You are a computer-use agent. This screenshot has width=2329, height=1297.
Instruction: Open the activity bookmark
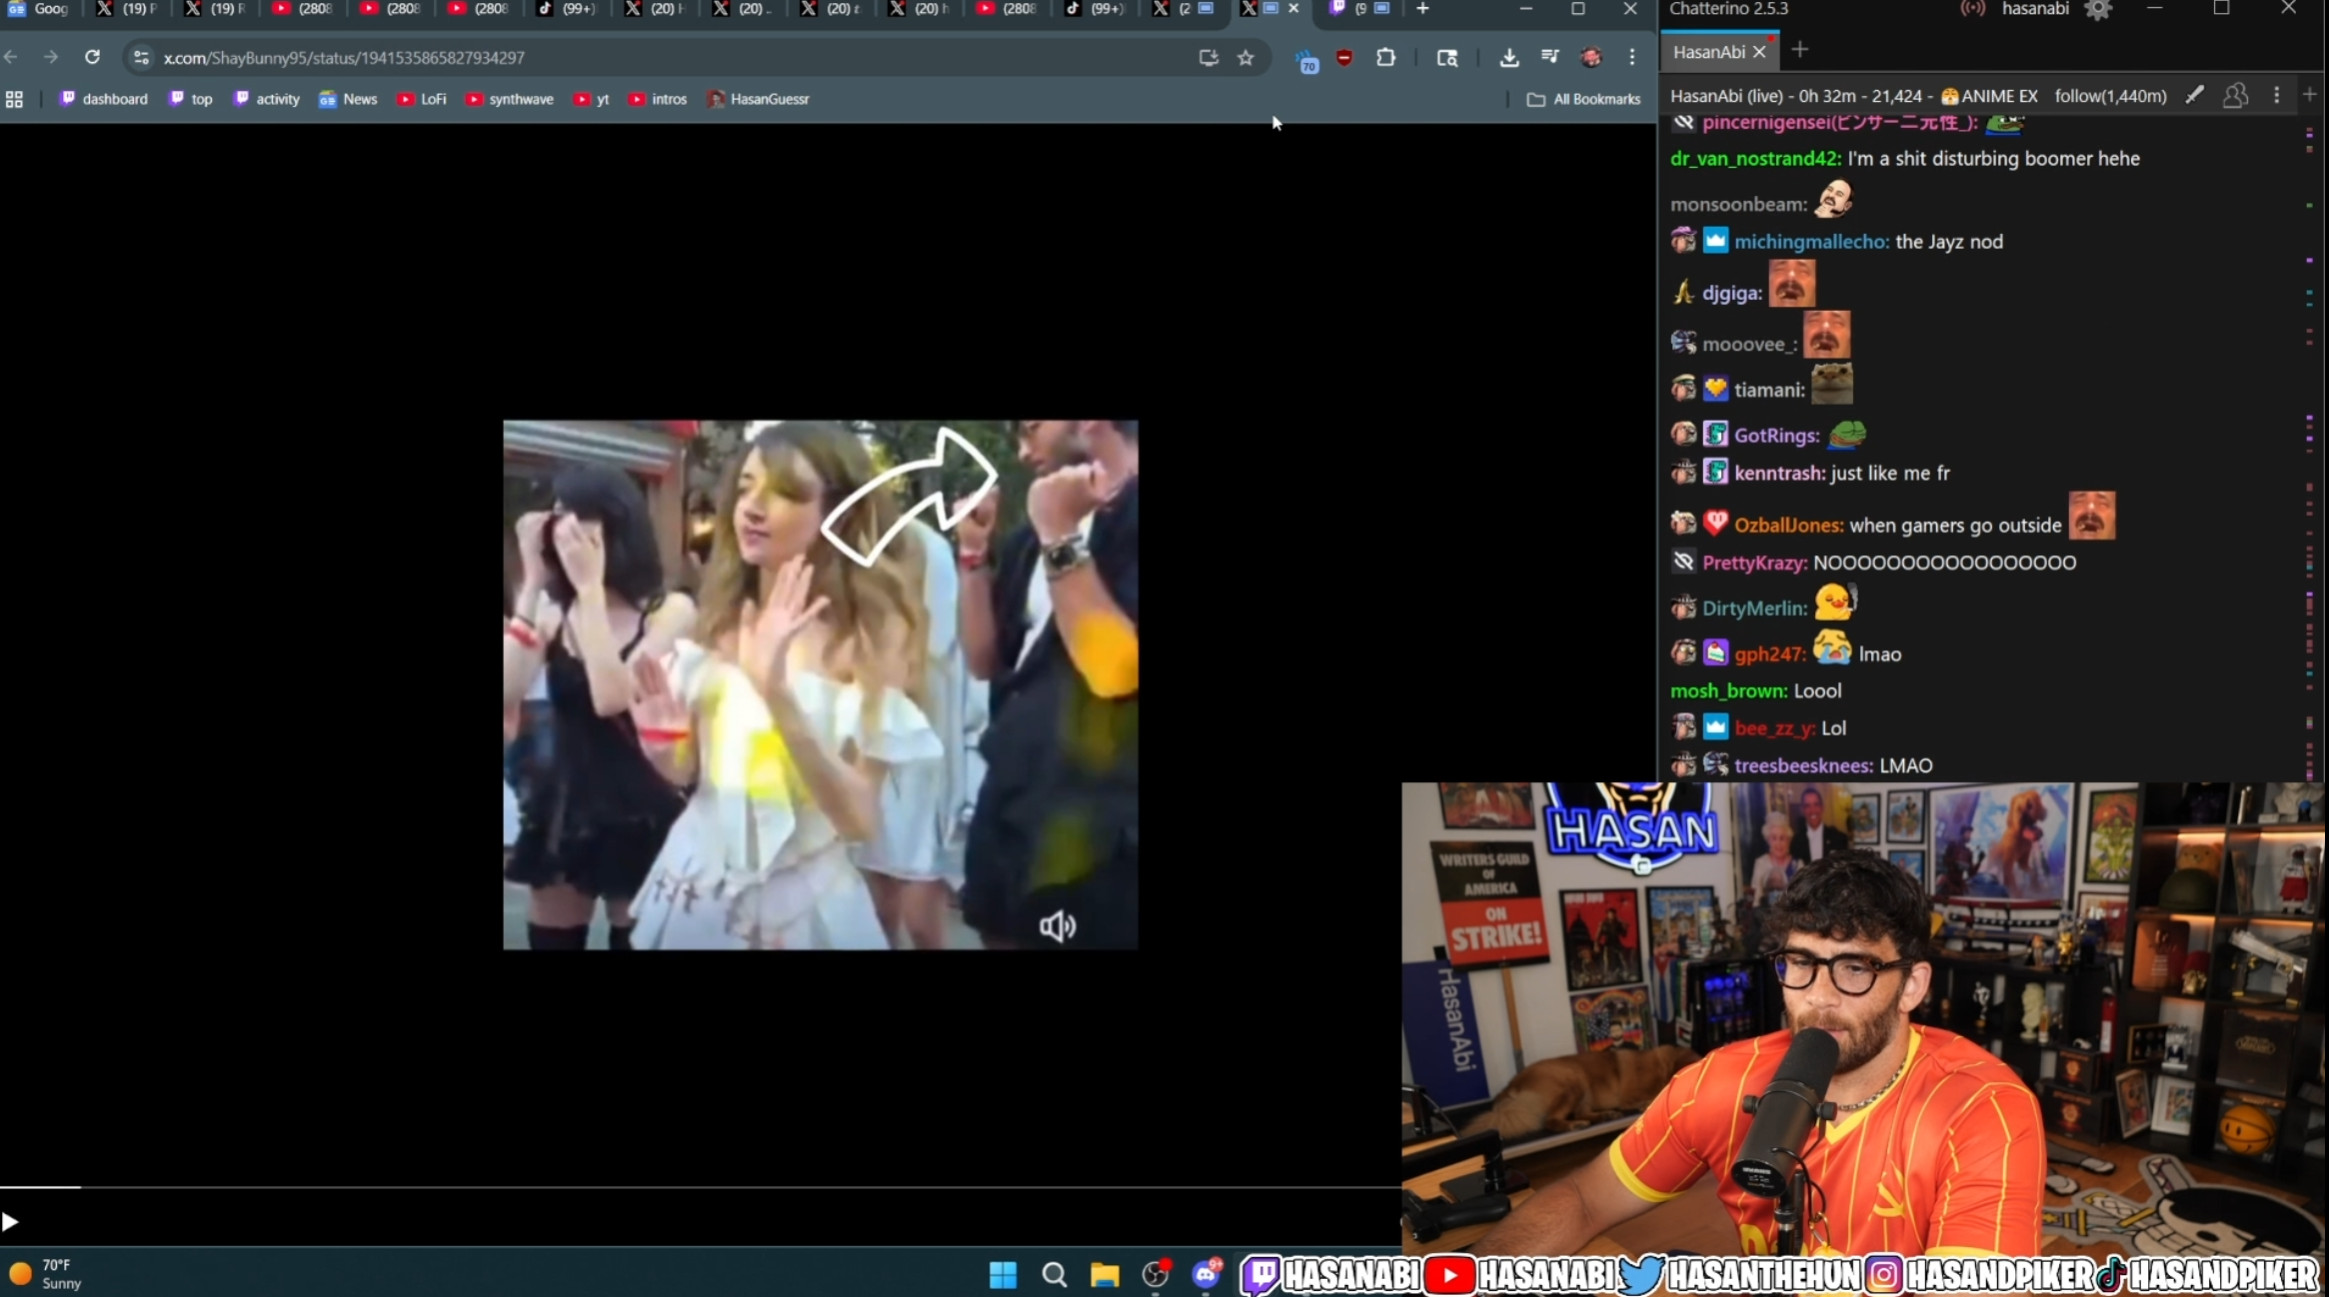pos(266,99)
